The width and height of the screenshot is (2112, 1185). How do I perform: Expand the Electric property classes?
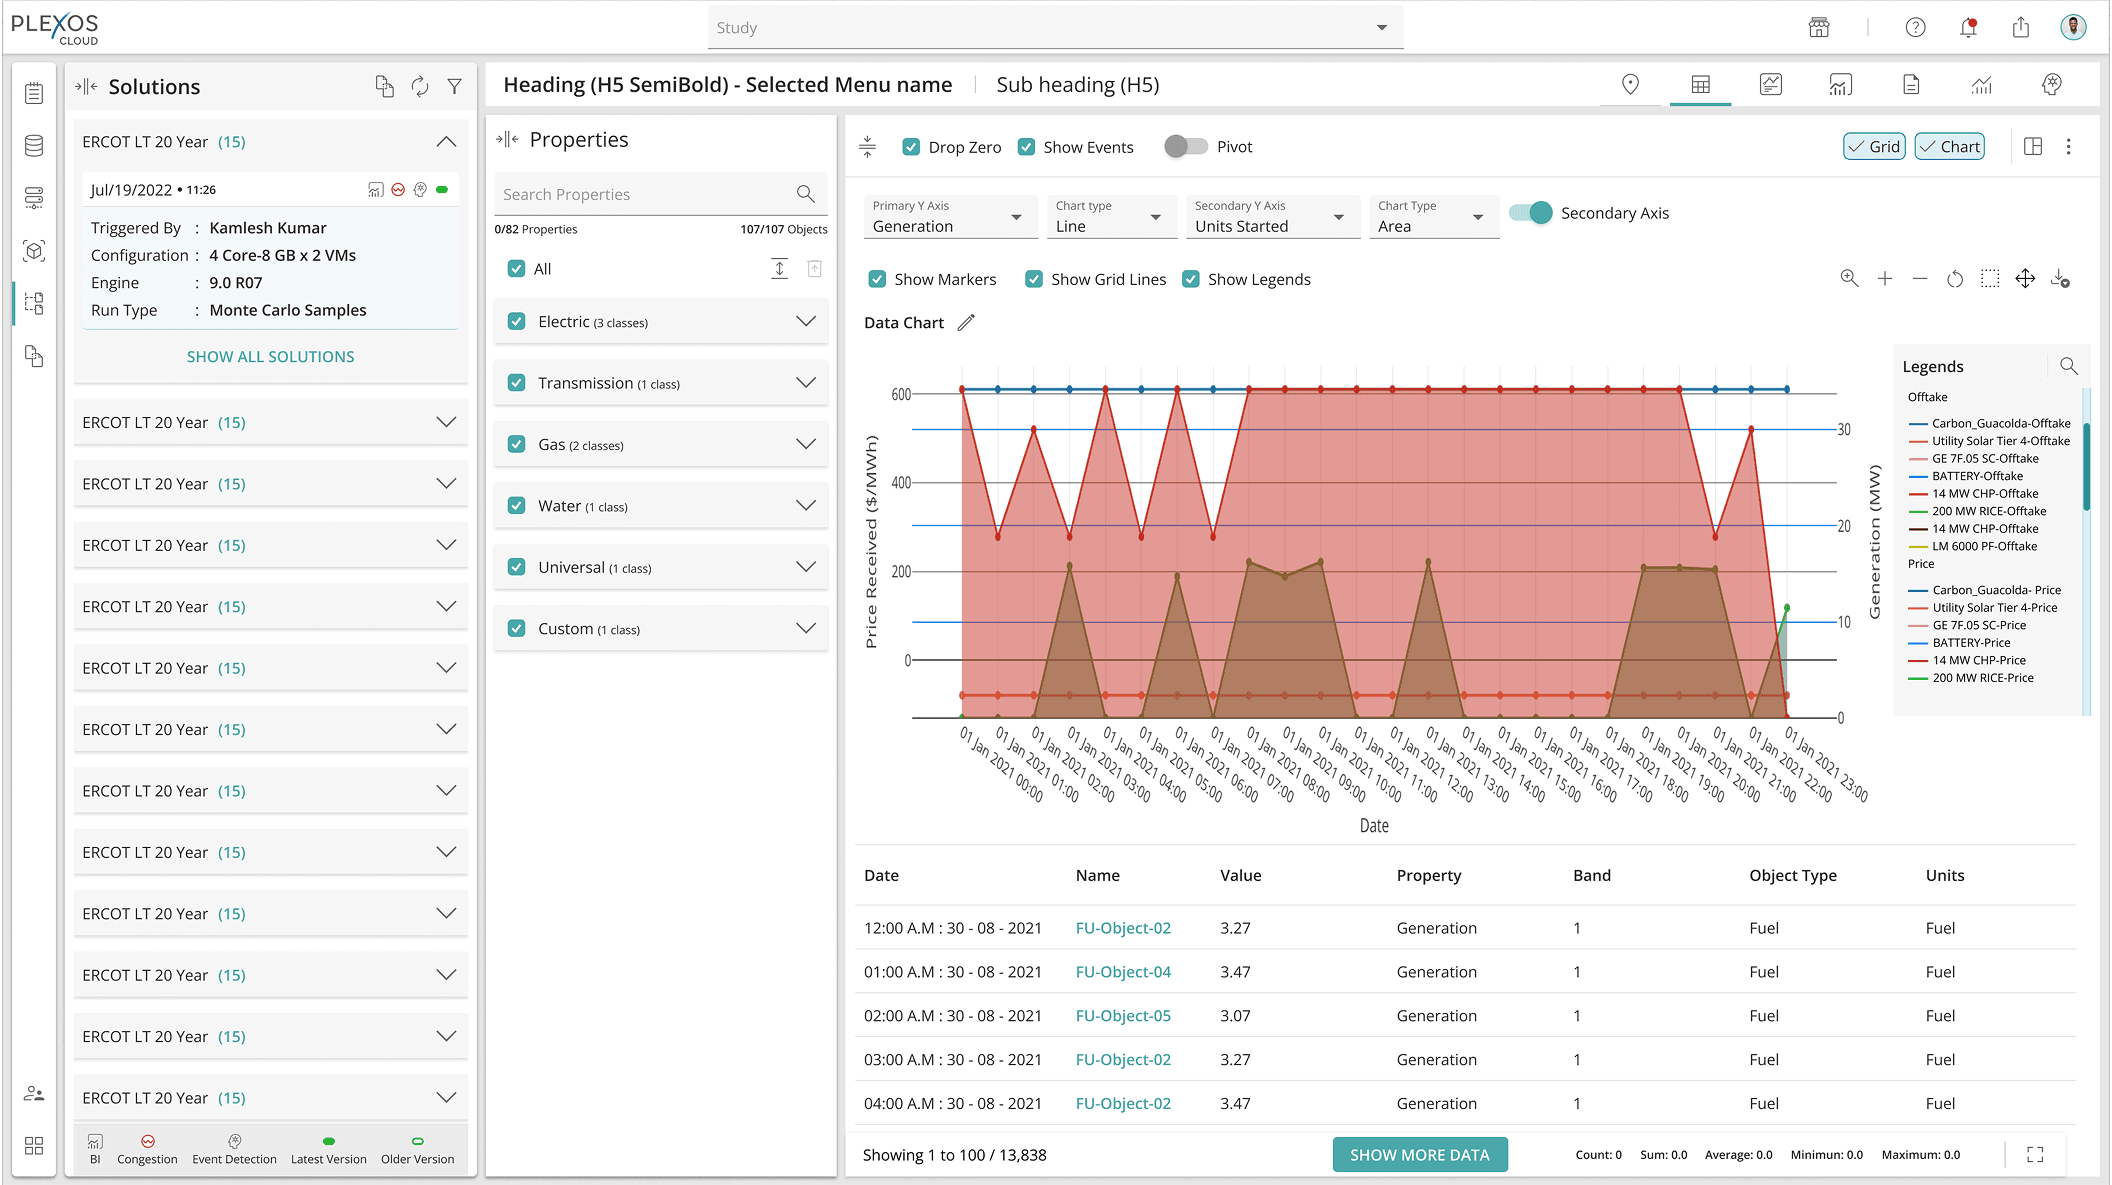(x=806, y=321)
